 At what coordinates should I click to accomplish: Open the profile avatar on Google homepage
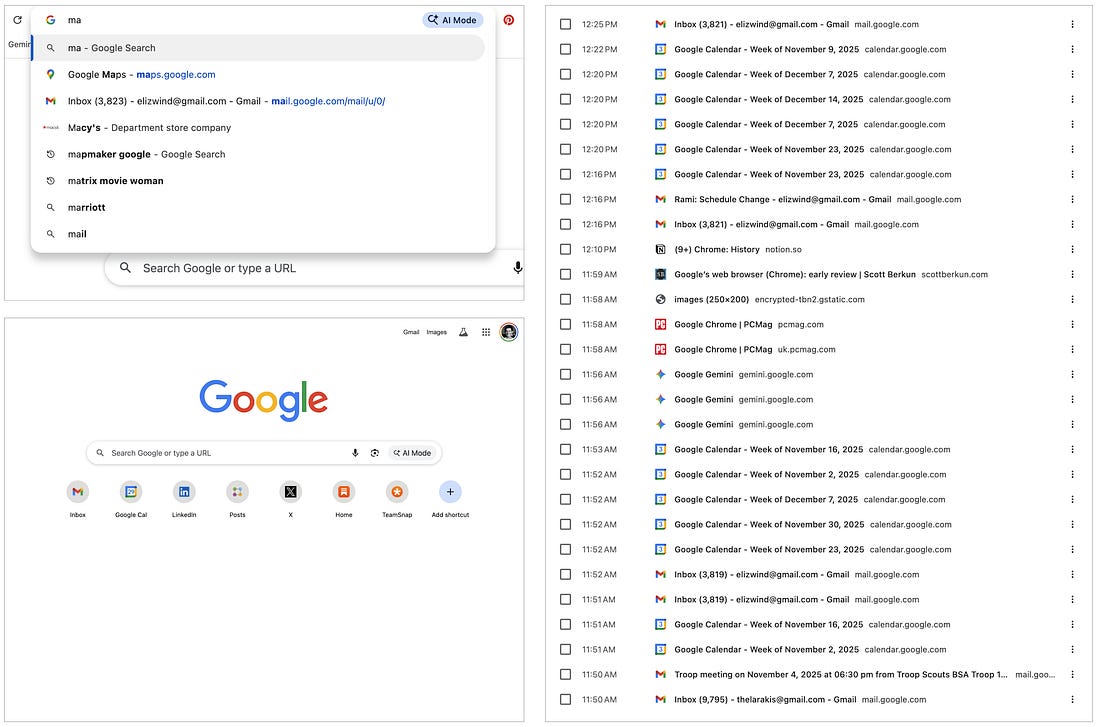click(509, 332)
